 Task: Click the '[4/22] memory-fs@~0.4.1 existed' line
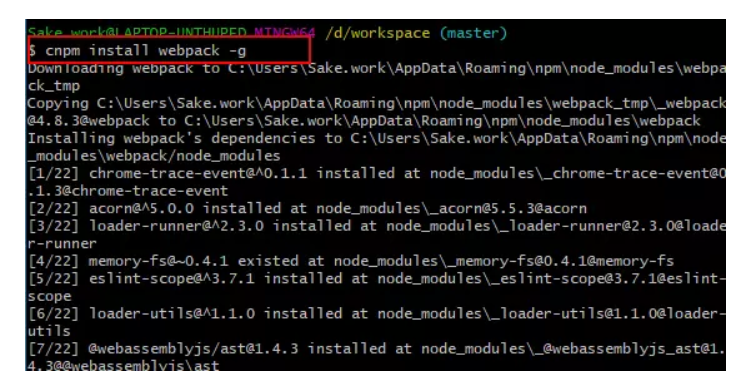coord(351,261)
